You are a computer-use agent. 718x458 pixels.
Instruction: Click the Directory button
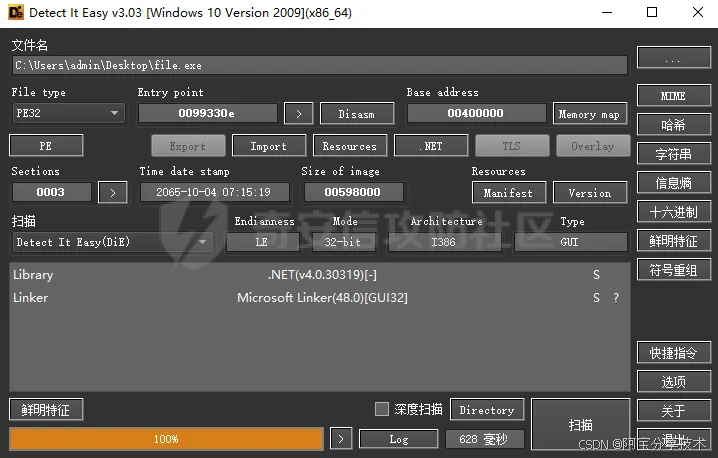click(x=487, y=410)
